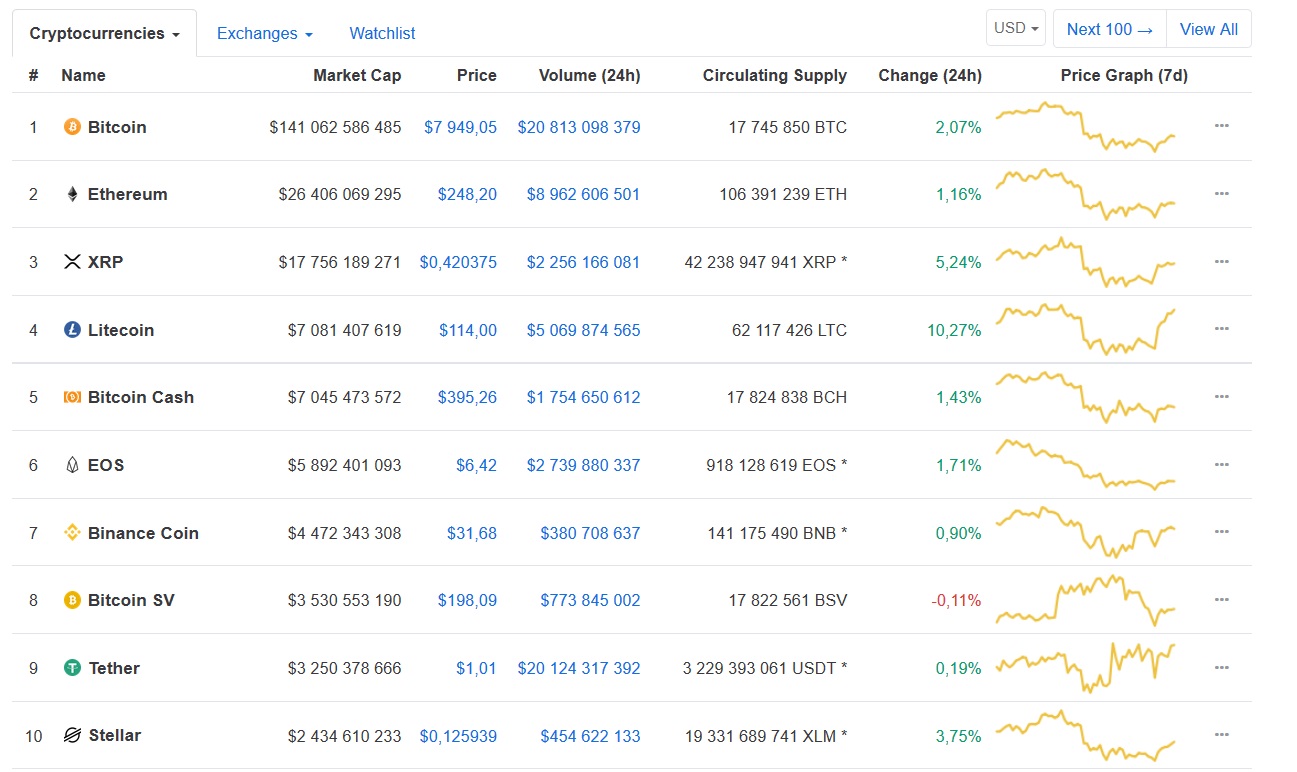Sort by the Circulating Supply column header

pos(775,75)
